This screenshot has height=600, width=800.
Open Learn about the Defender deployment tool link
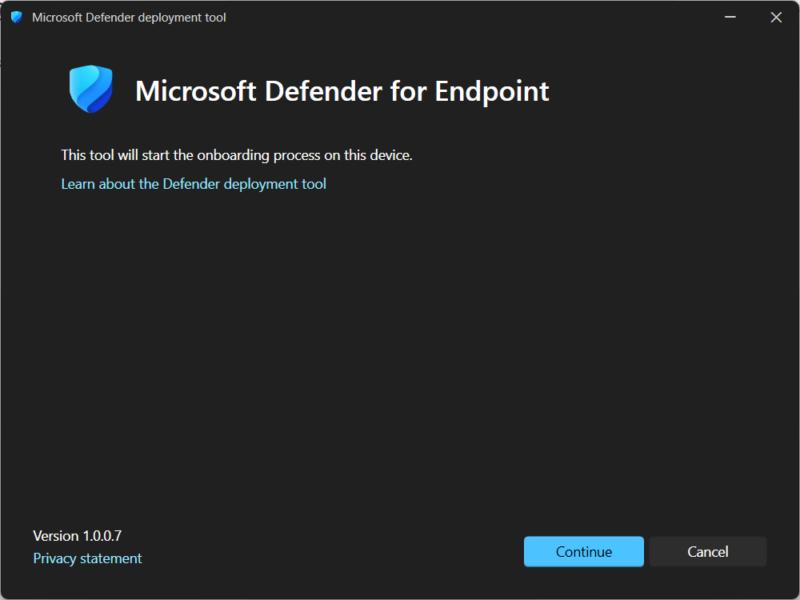point(193,184)
